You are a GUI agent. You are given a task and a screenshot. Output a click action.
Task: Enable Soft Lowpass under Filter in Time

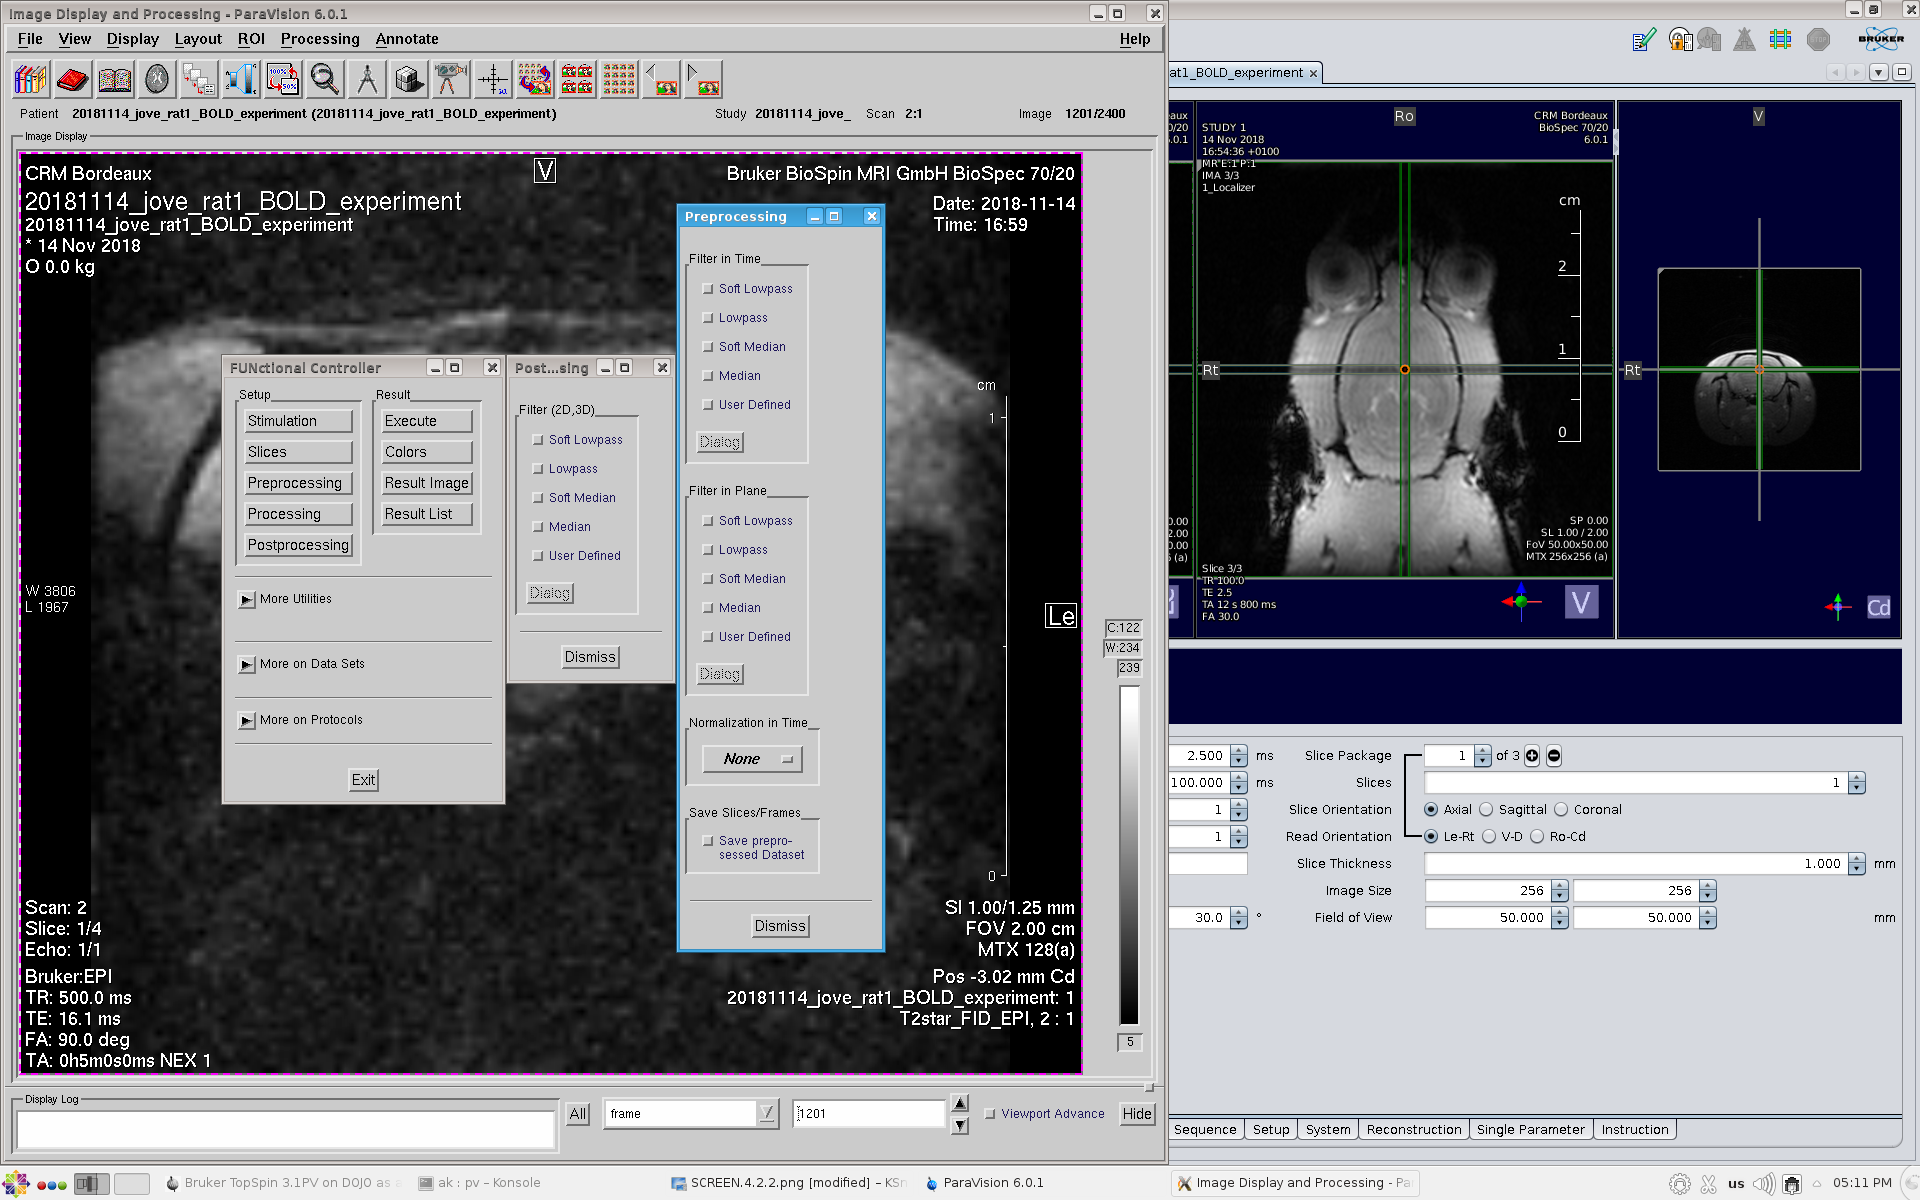[x=708, y=289]
